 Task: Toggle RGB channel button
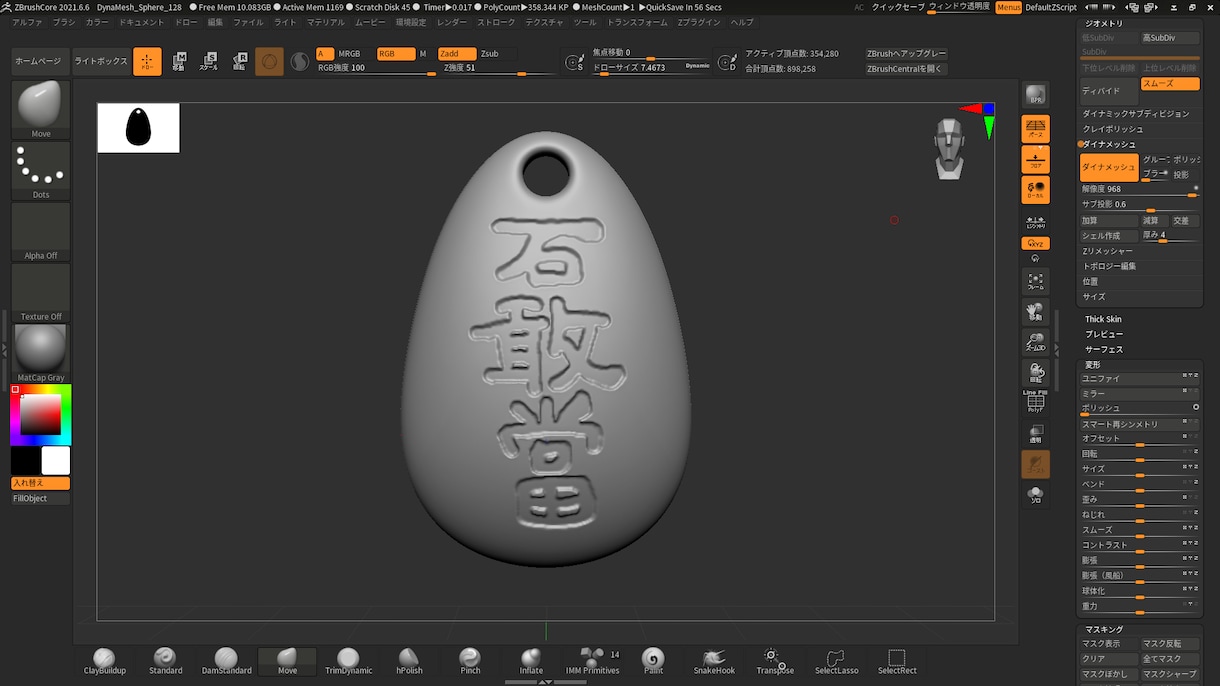pyautogui.click(x=396, y=54)
